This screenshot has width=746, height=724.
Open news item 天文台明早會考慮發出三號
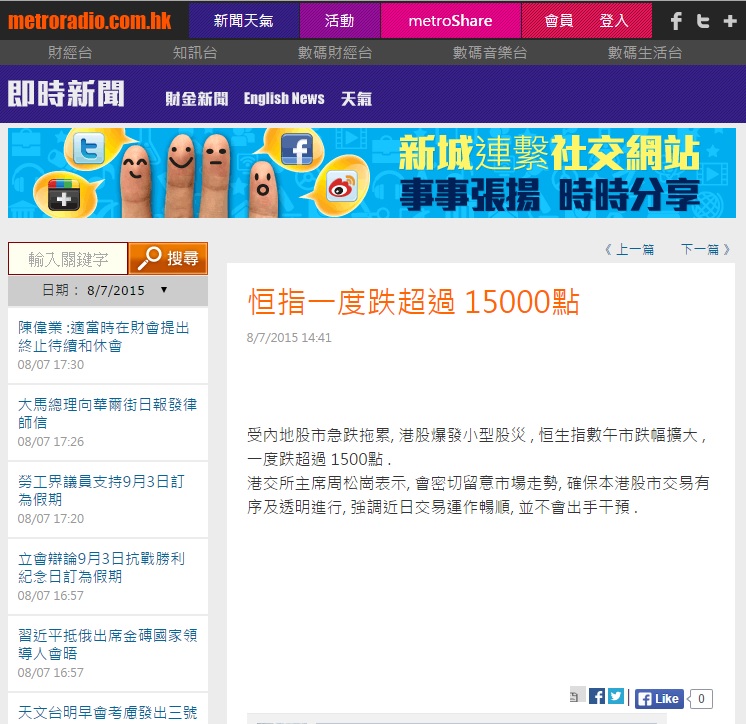click(108, 713)
